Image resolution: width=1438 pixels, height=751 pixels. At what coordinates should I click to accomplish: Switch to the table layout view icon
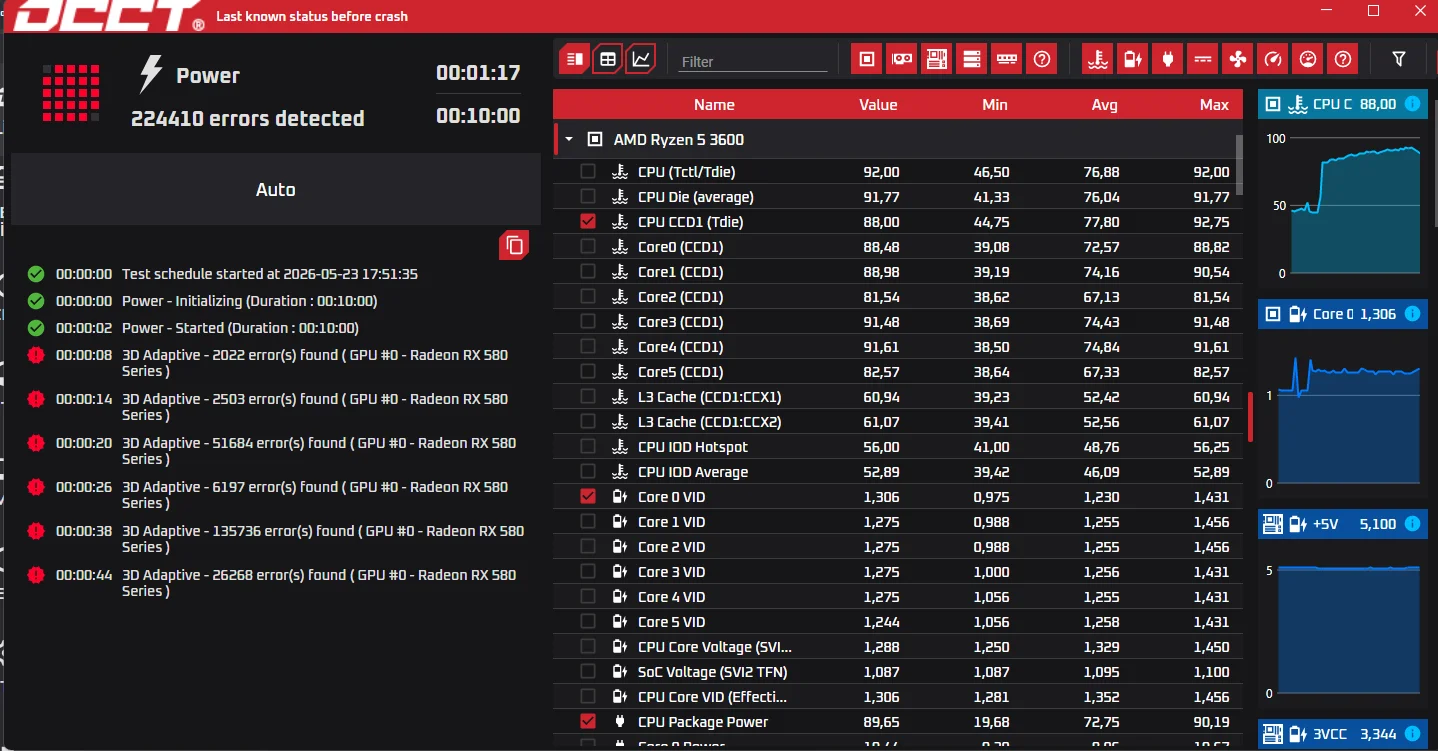coord(608,59)
